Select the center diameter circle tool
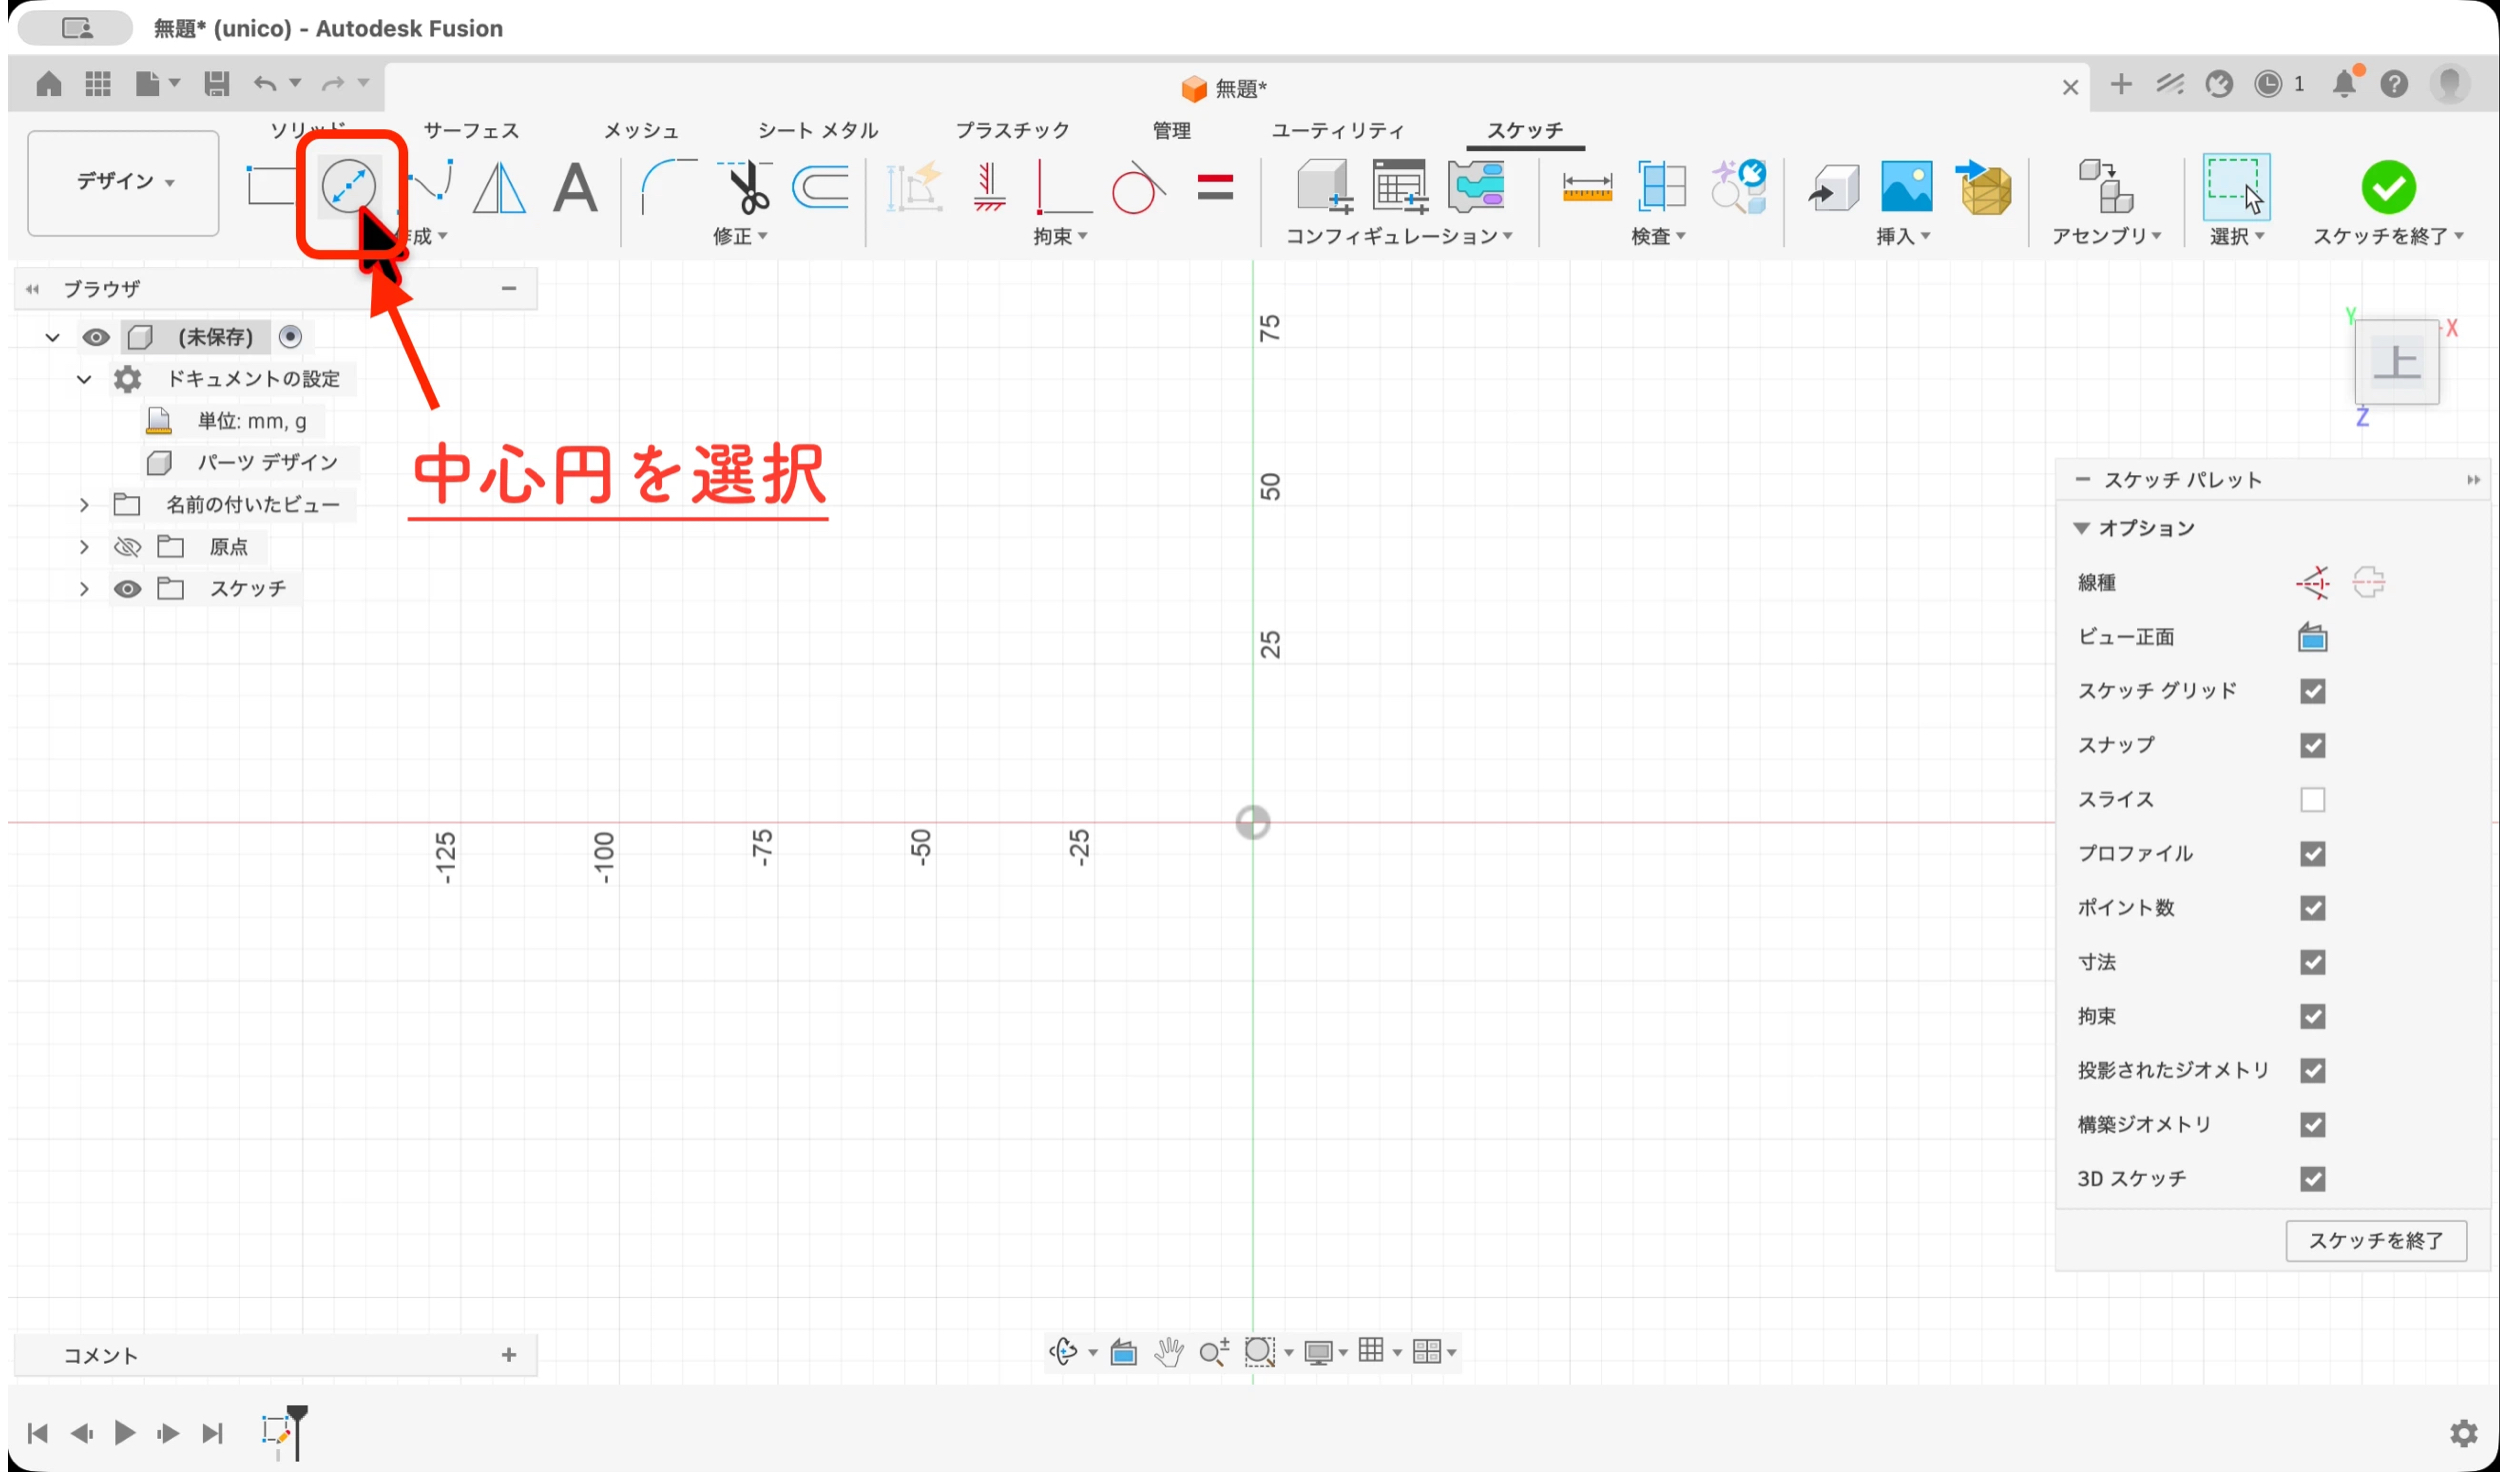This screenshot has height=1472, width=2500. click(x=348, y=187)
